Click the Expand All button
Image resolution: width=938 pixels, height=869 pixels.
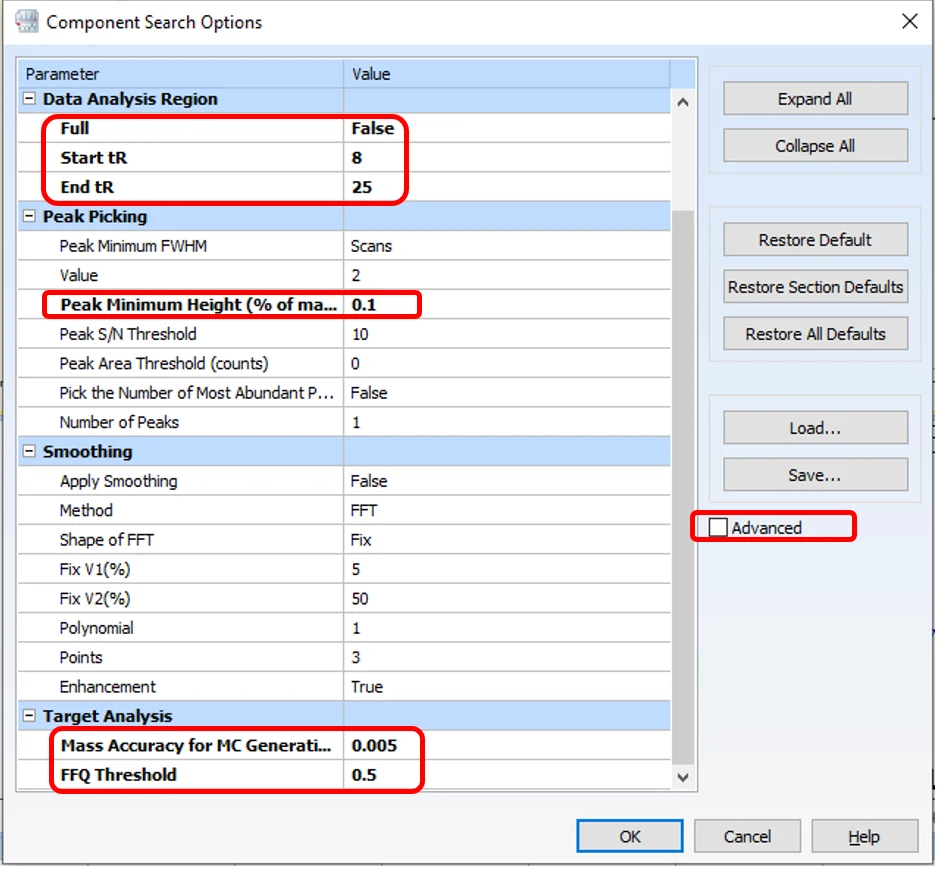pos(817,99)
